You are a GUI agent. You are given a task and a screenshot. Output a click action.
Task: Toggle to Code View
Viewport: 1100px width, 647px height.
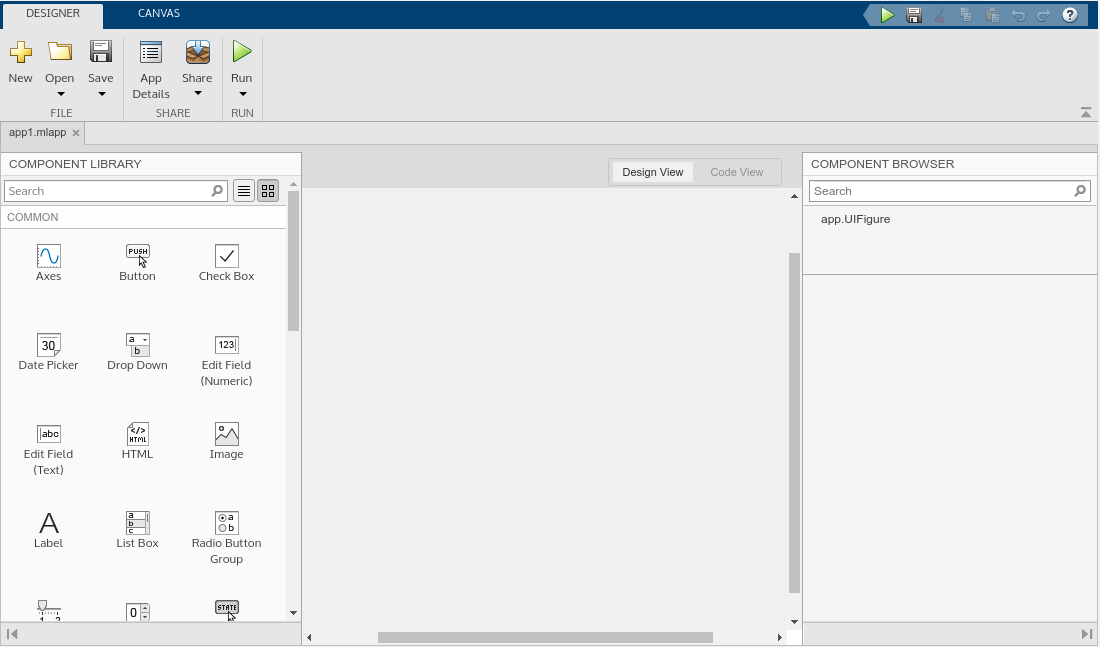point(736,172)
